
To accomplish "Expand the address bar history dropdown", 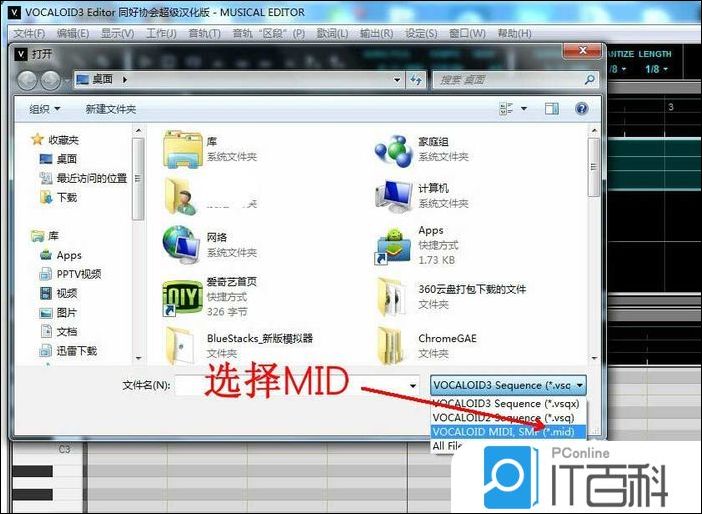I will point(397,80).
